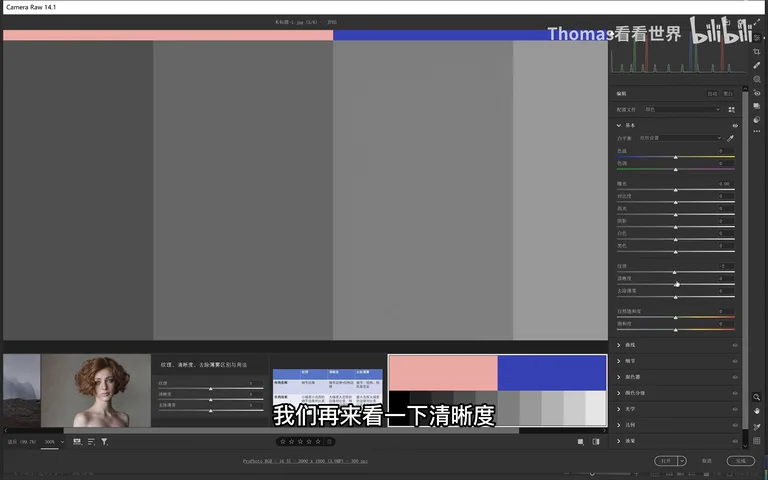Click the 去除薄雾 dehaze value field
Screen dimensions: 768x480
point(724,291)
